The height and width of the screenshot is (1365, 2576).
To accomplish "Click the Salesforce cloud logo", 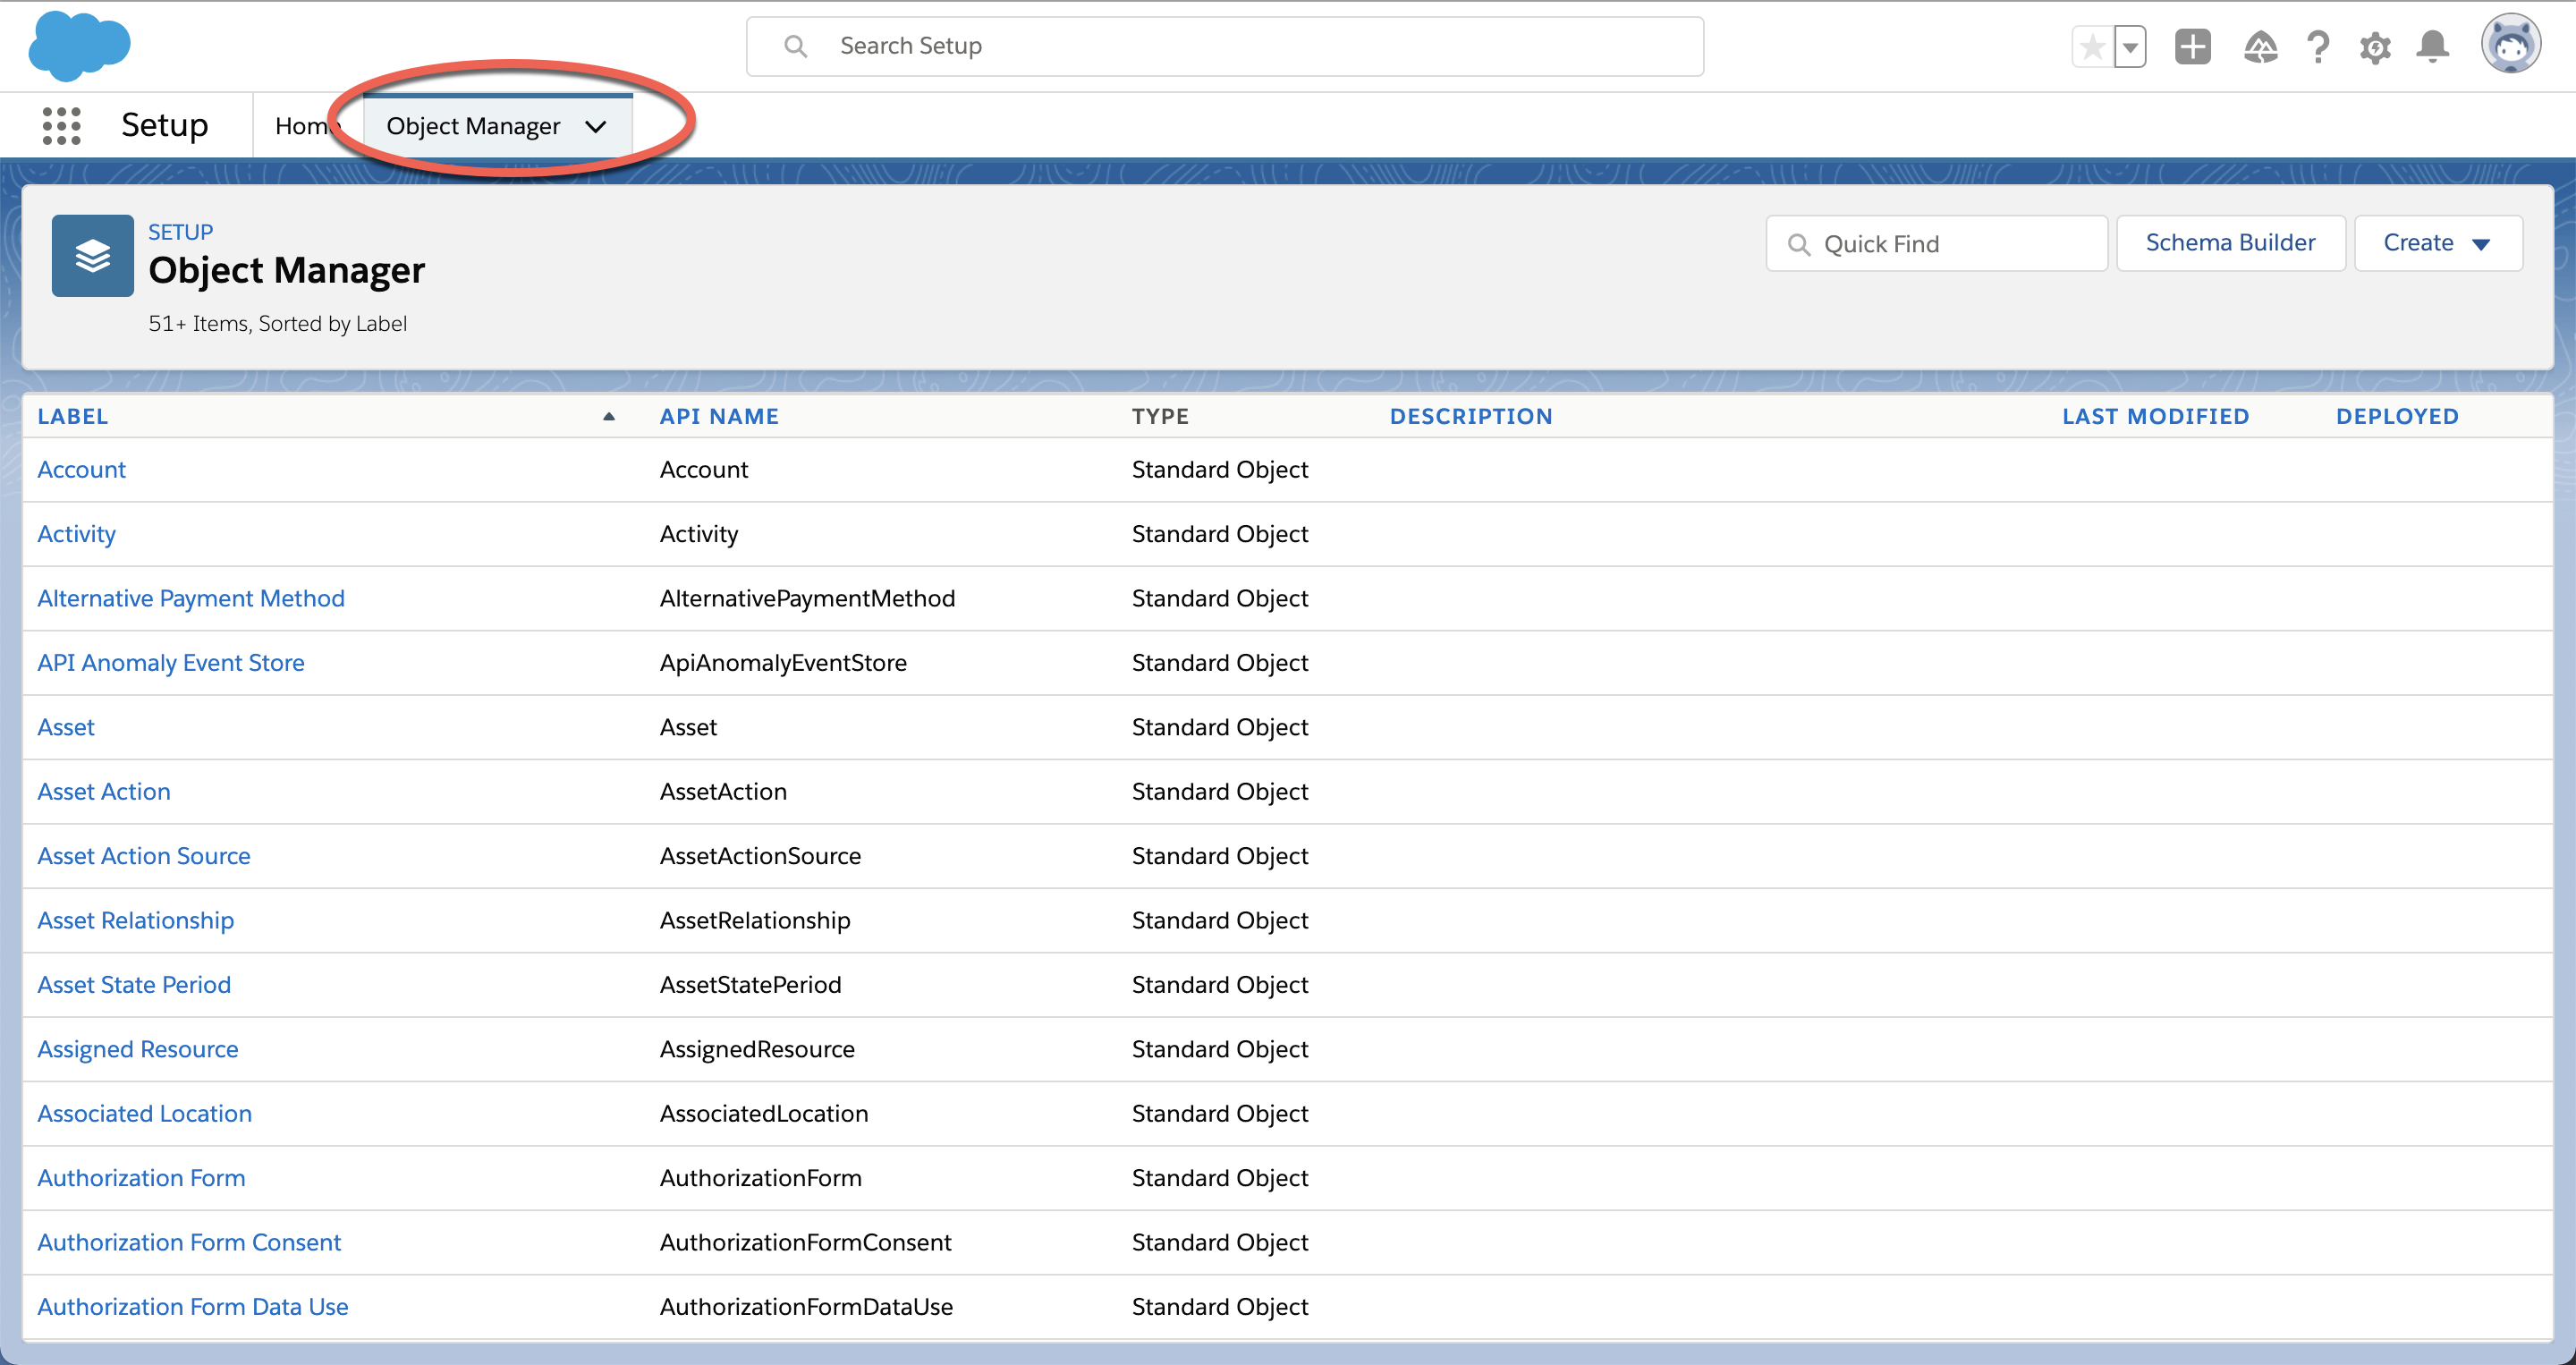I will [x=79, y=46].
